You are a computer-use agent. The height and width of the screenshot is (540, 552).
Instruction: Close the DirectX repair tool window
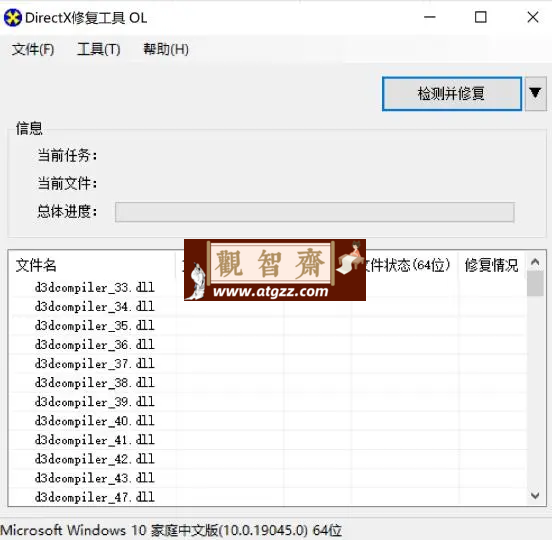point(533,17)
